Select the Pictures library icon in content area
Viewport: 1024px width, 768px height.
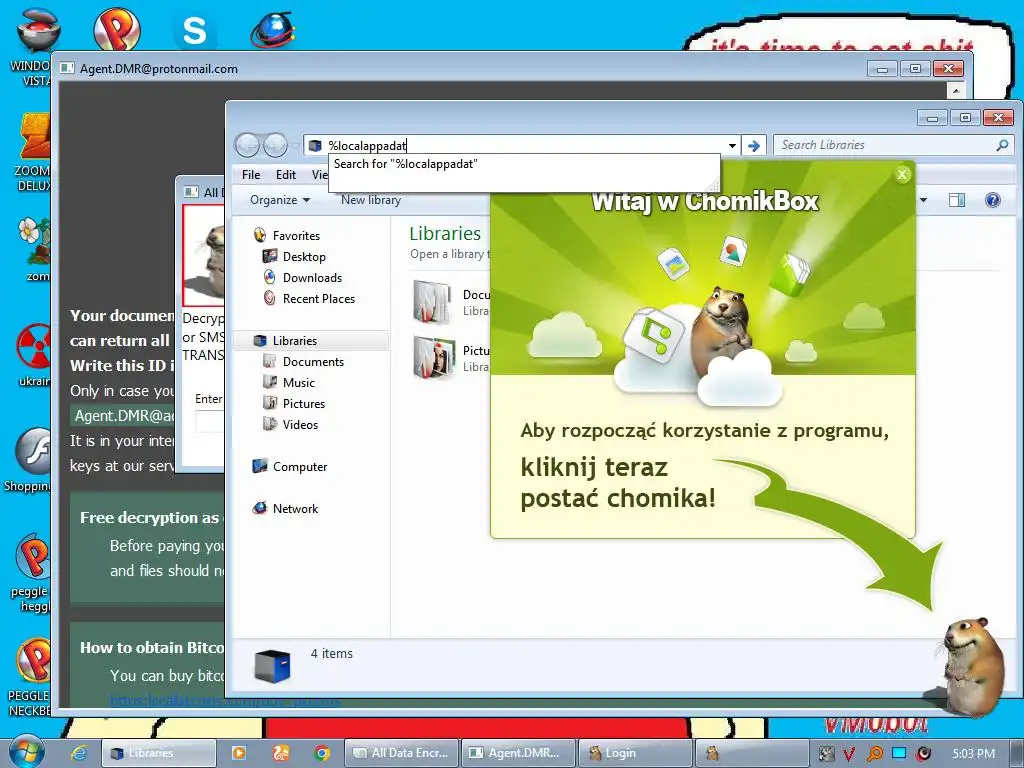(432, 357)
